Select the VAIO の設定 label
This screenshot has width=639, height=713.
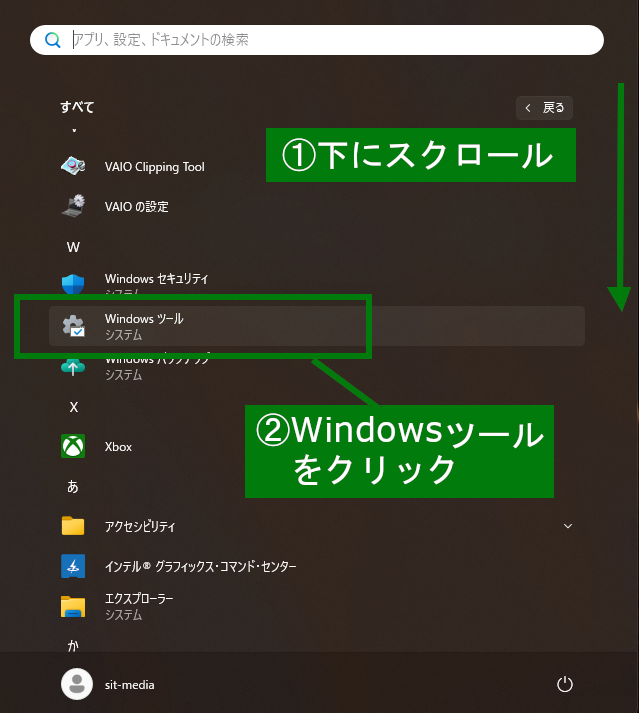point(136,206)
